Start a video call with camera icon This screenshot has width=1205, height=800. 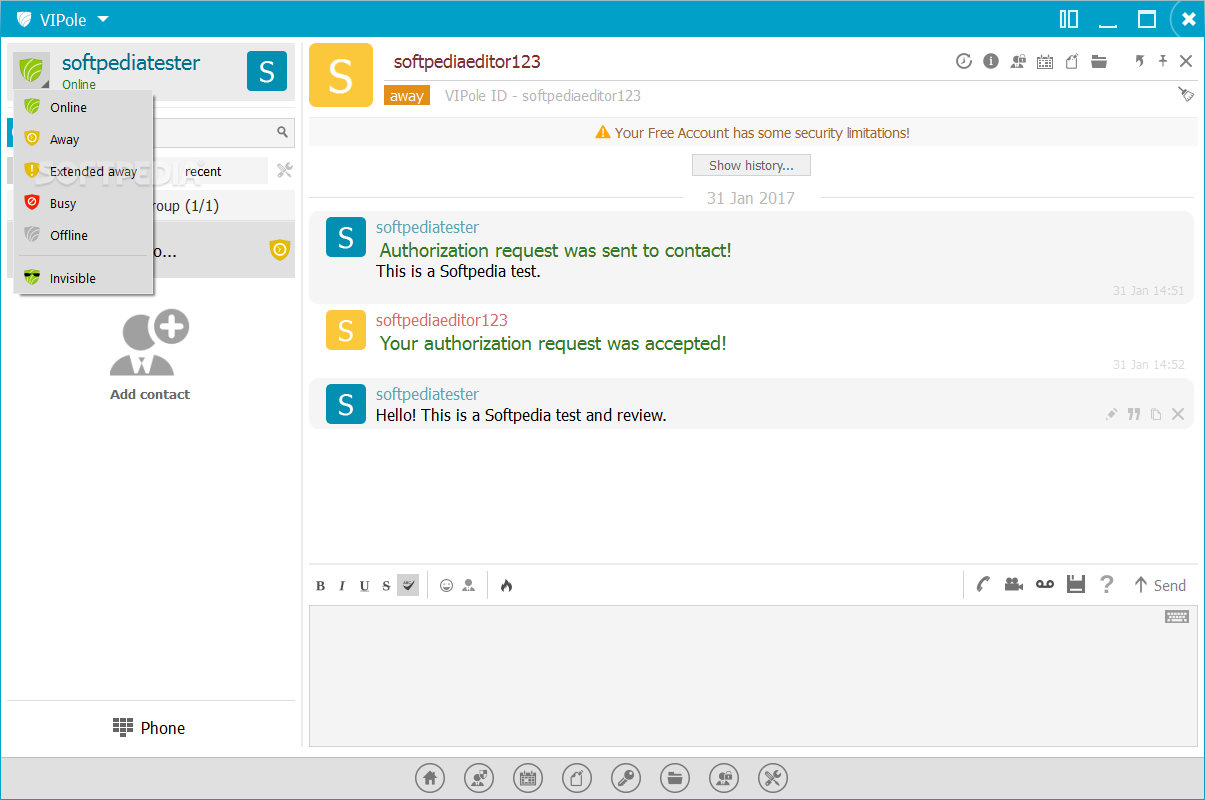1014,585
